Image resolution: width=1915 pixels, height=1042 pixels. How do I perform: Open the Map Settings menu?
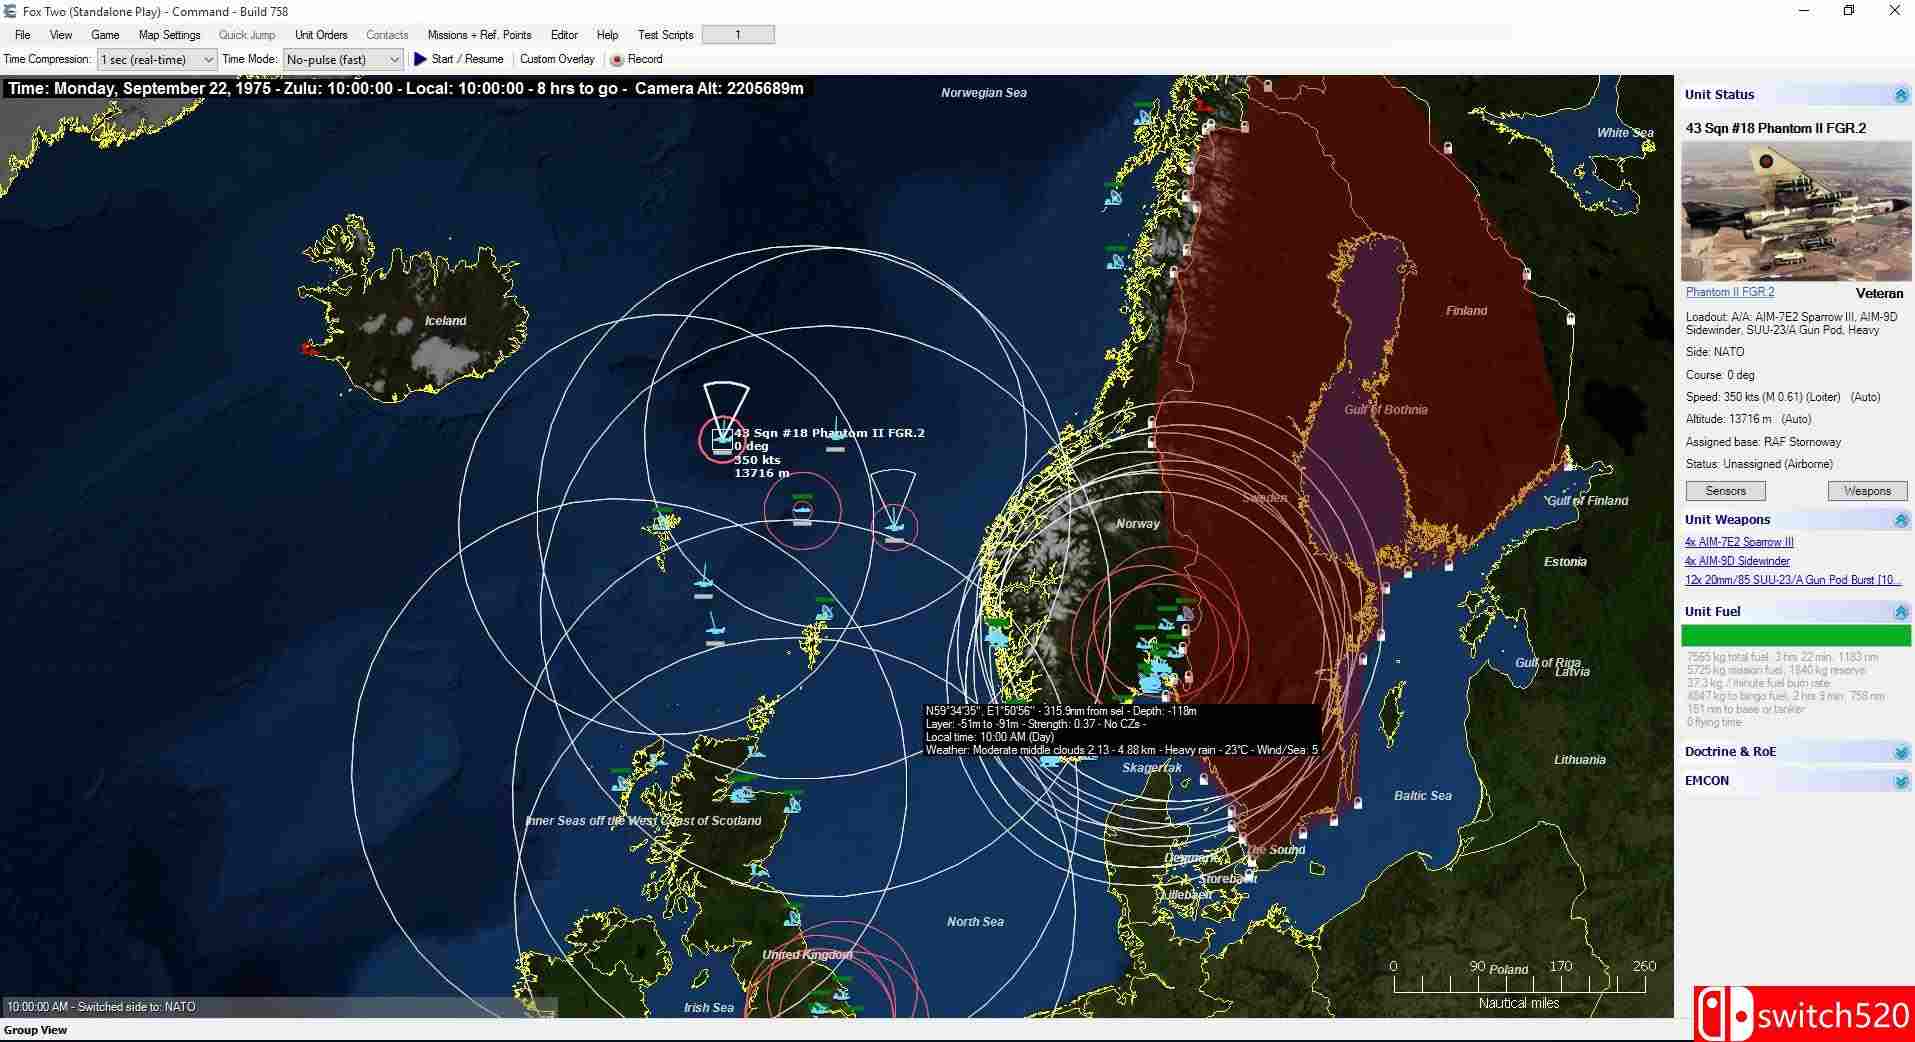(168, 34)
